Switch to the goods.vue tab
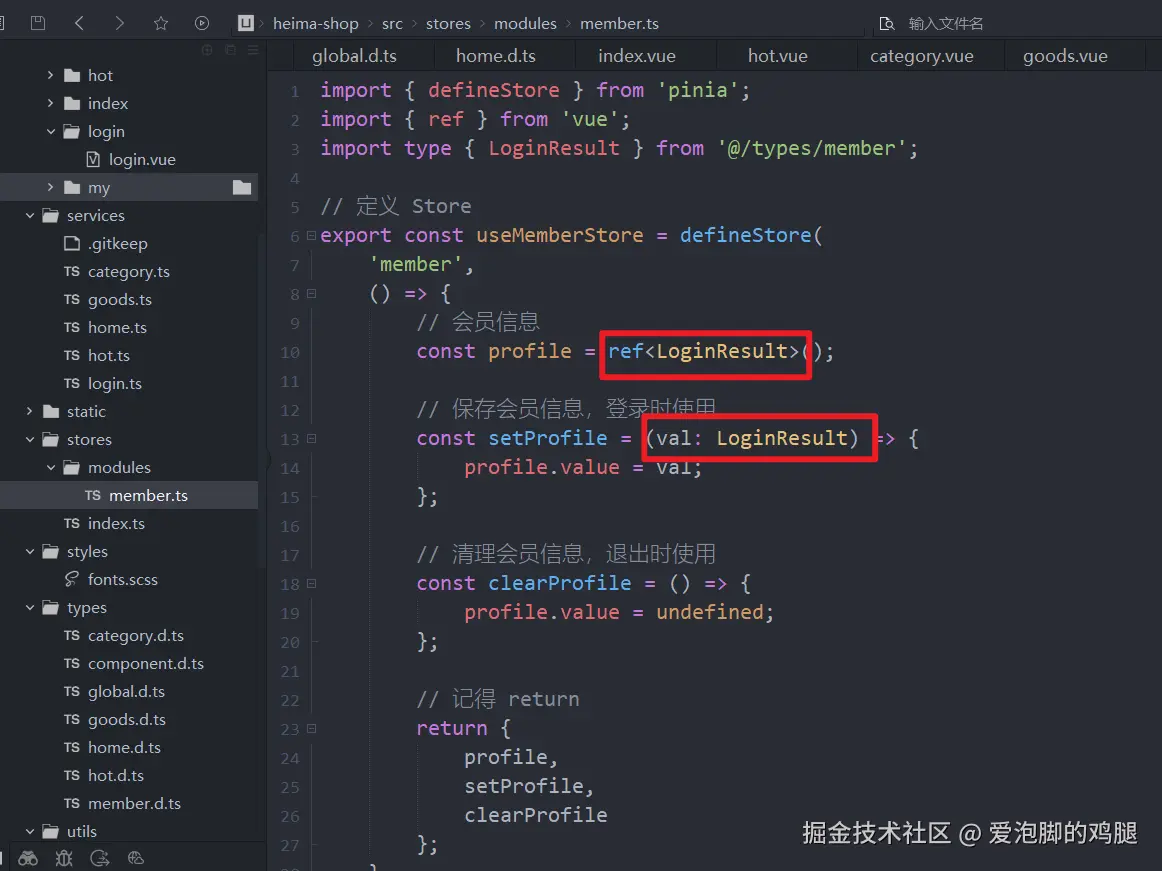 coord(1066,56)
